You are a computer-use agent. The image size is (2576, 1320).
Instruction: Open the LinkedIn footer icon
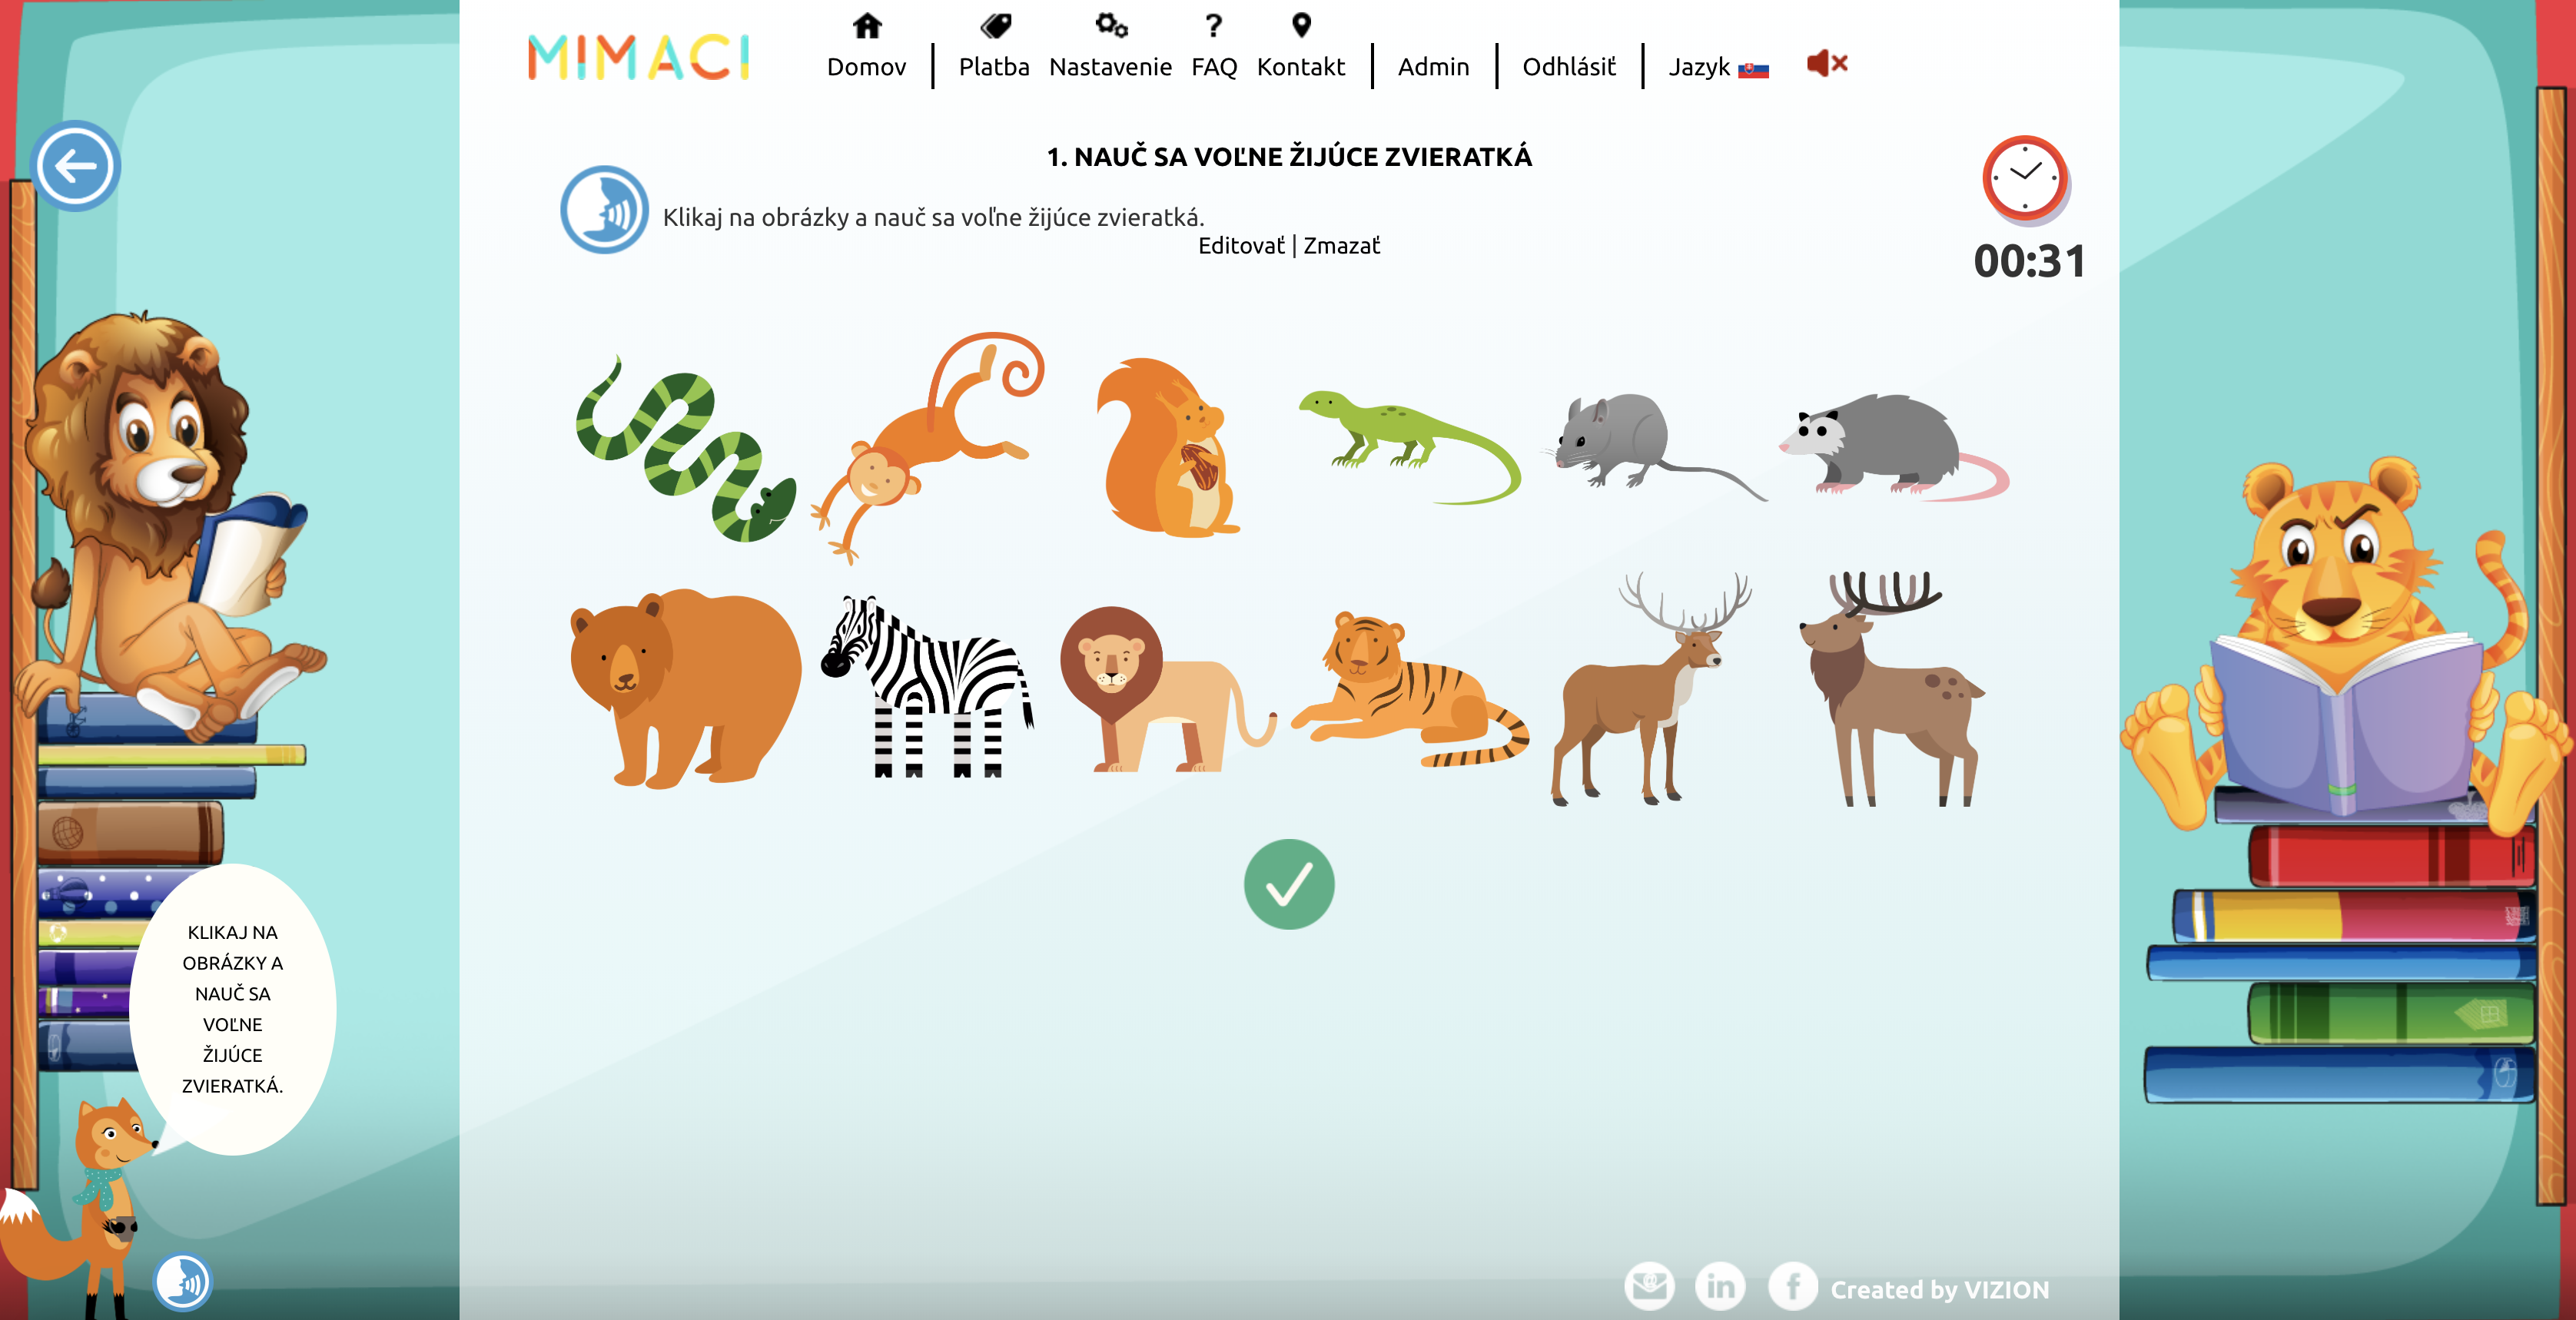pyautogui.click(x=1720, y=1286)
